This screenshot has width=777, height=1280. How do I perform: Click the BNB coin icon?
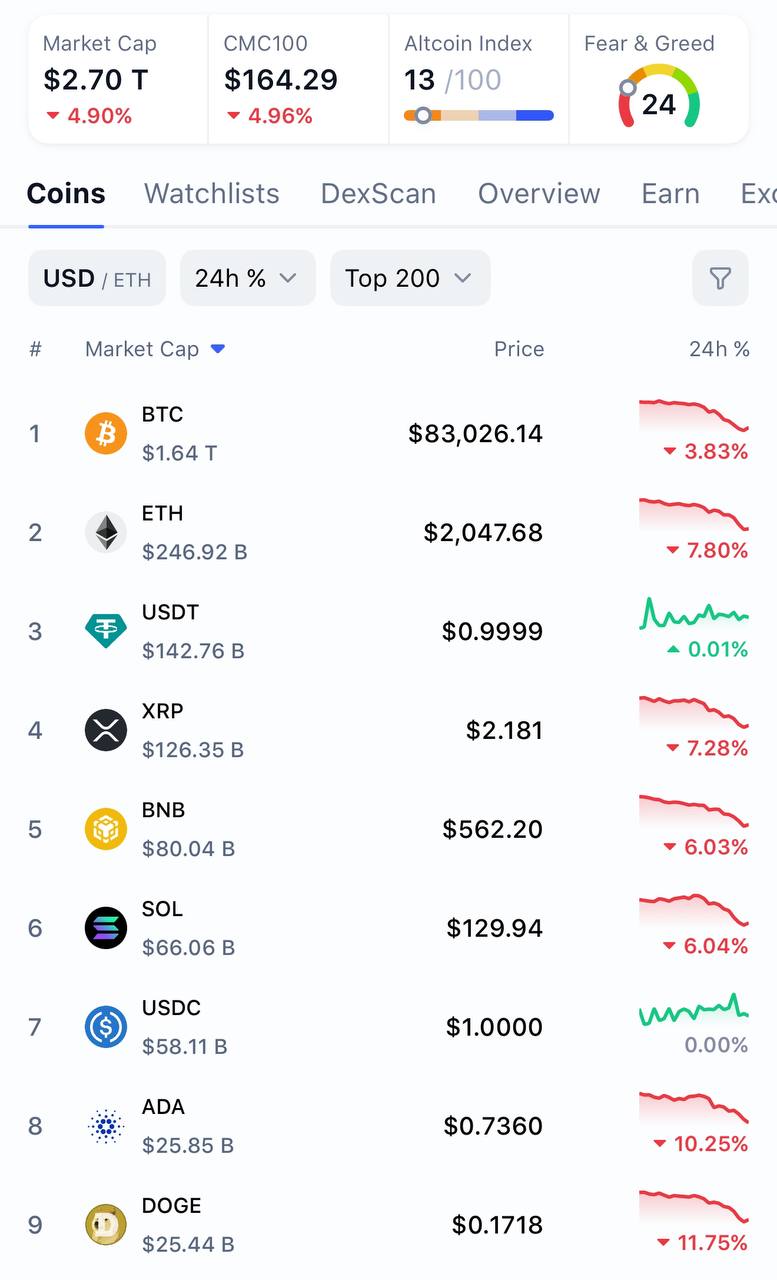(105, 829)
